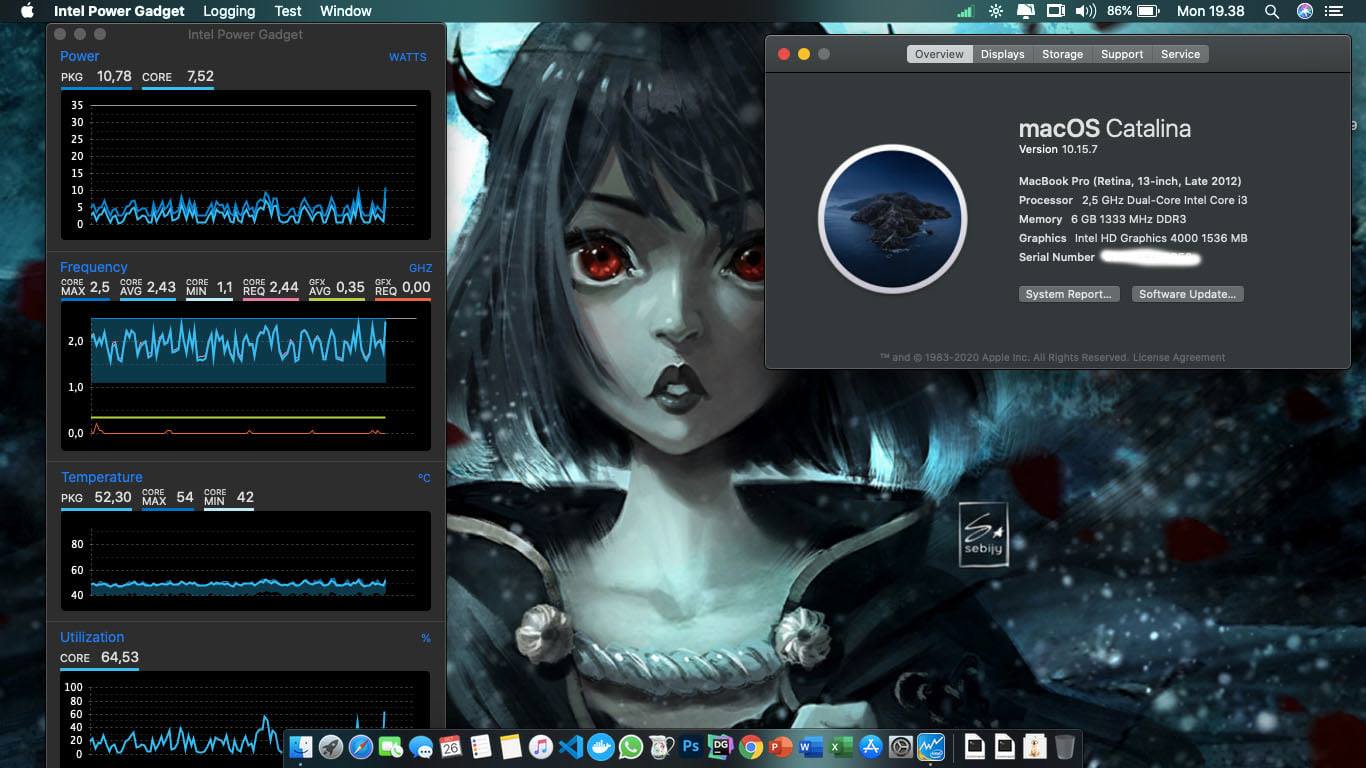This screenshot has width=1366, height=768.
Task: Open the photo document at the dock's right end
Action: coord(1035,747)
